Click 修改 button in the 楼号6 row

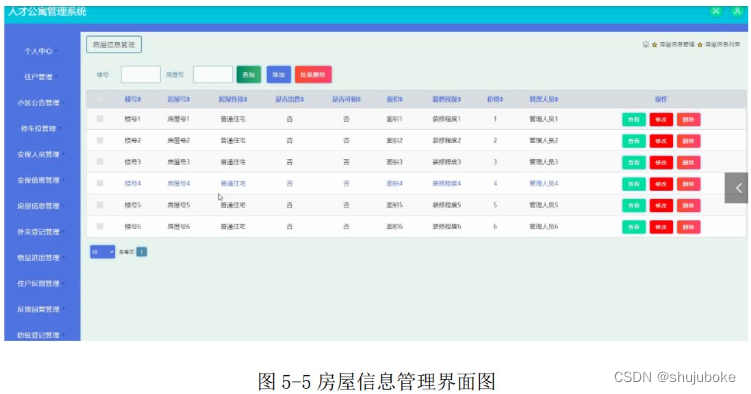click(x=661, y=227)
